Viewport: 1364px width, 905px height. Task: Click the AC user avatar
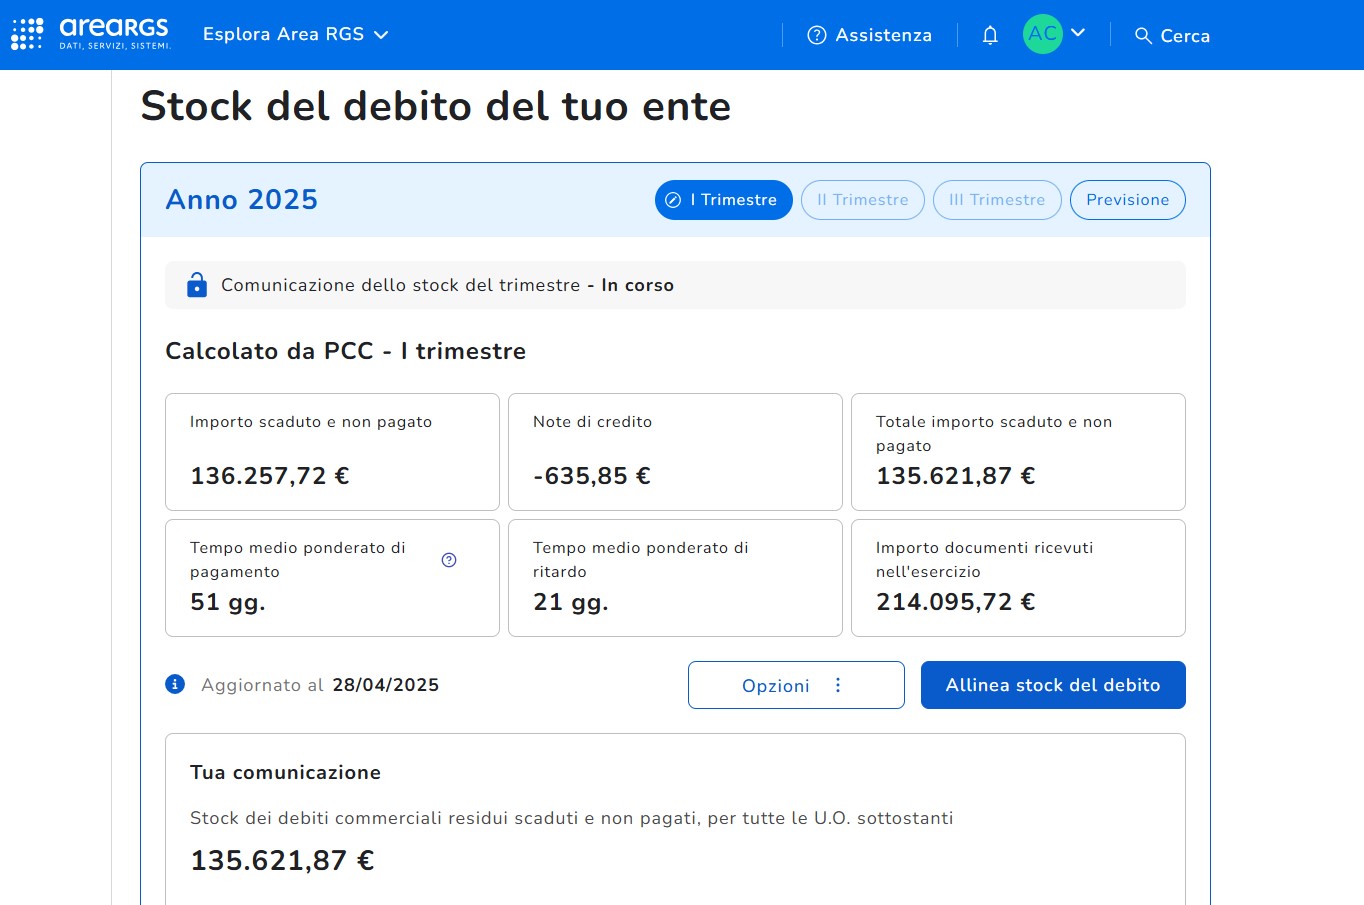click(1042, 34)
